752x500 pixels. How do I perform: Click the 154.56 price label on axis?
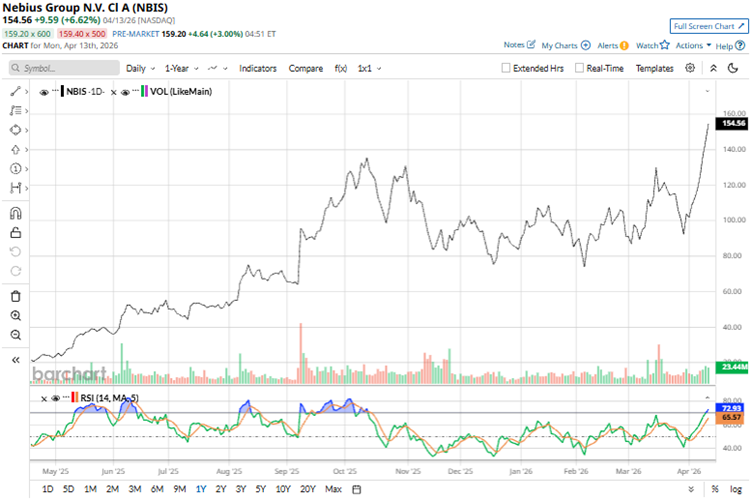pos(732,123)
